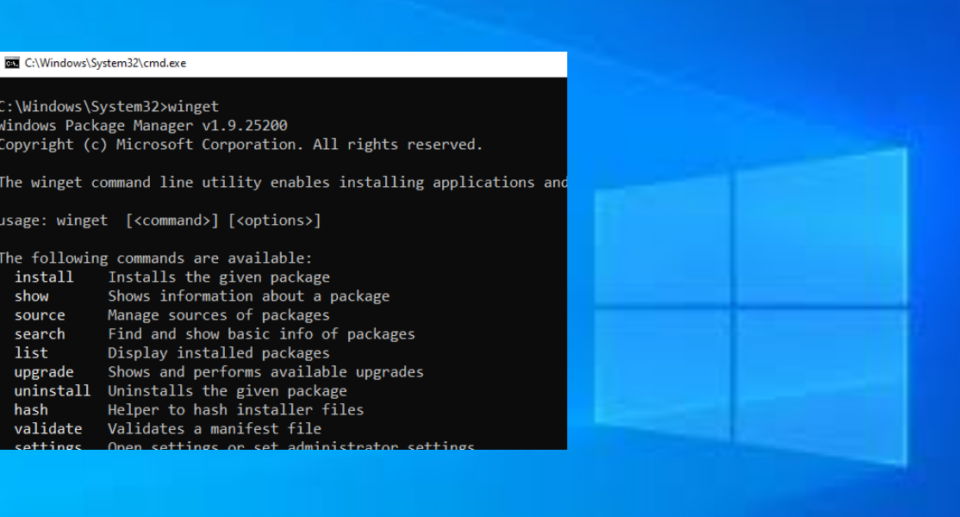Click the winget command line utility description line
The height and width of the screenshot is (517, 960).
pos(283,183)
